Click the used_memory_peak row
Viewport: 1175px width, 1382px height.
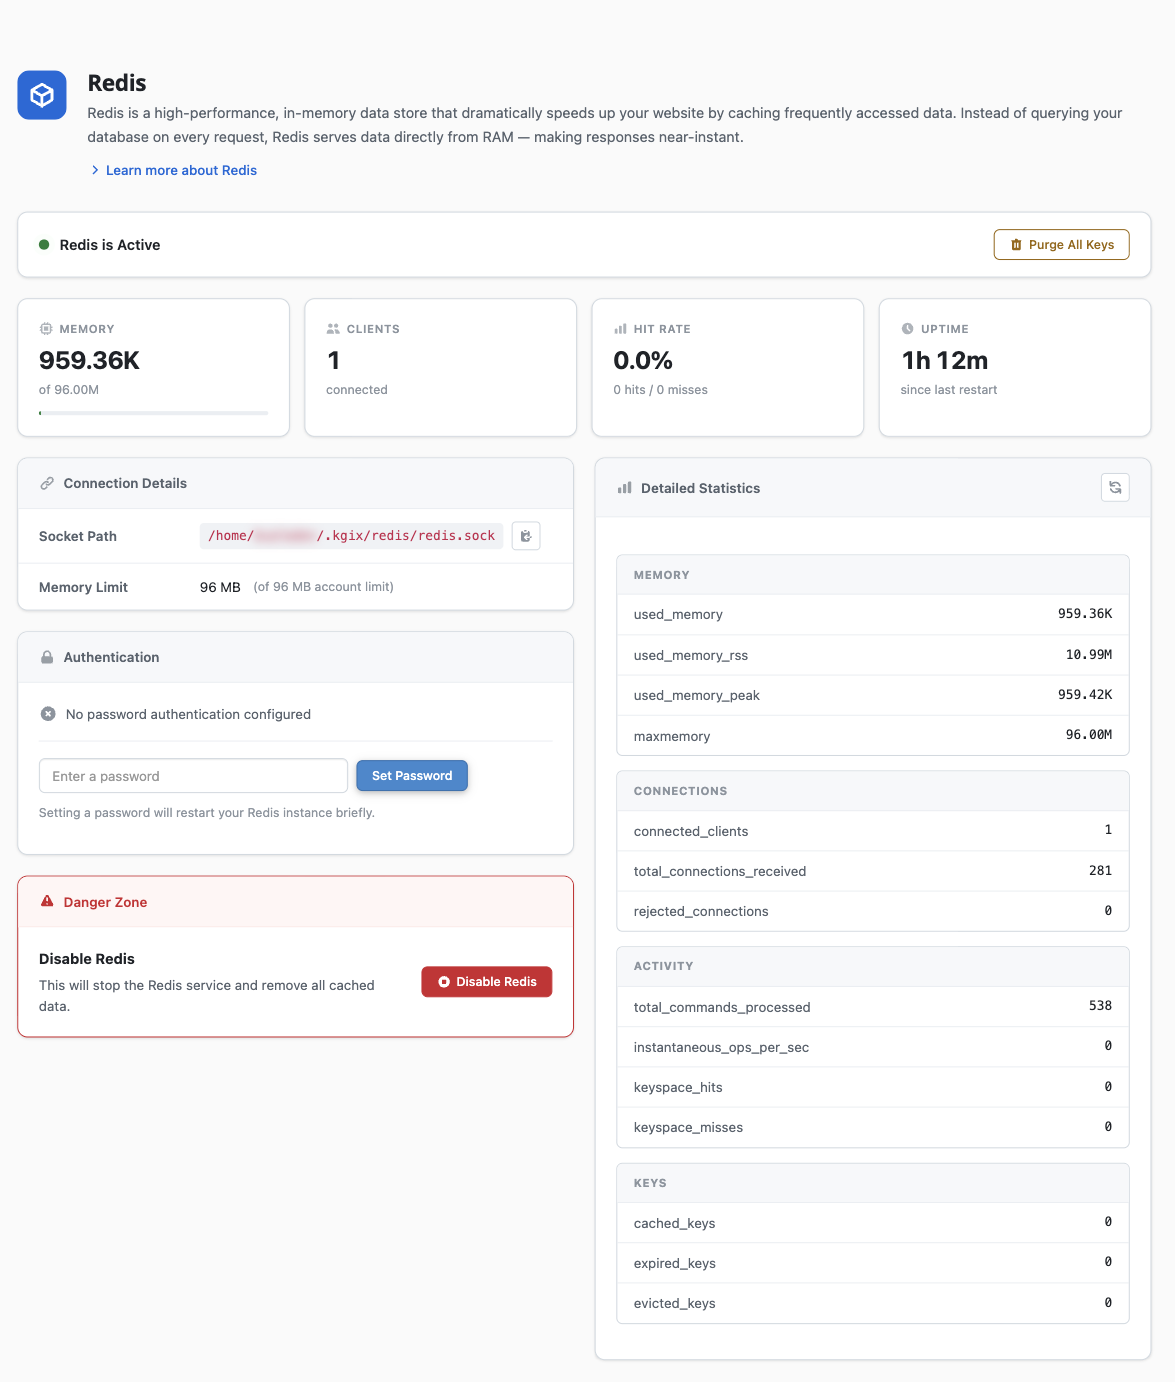tap(873, 695)
